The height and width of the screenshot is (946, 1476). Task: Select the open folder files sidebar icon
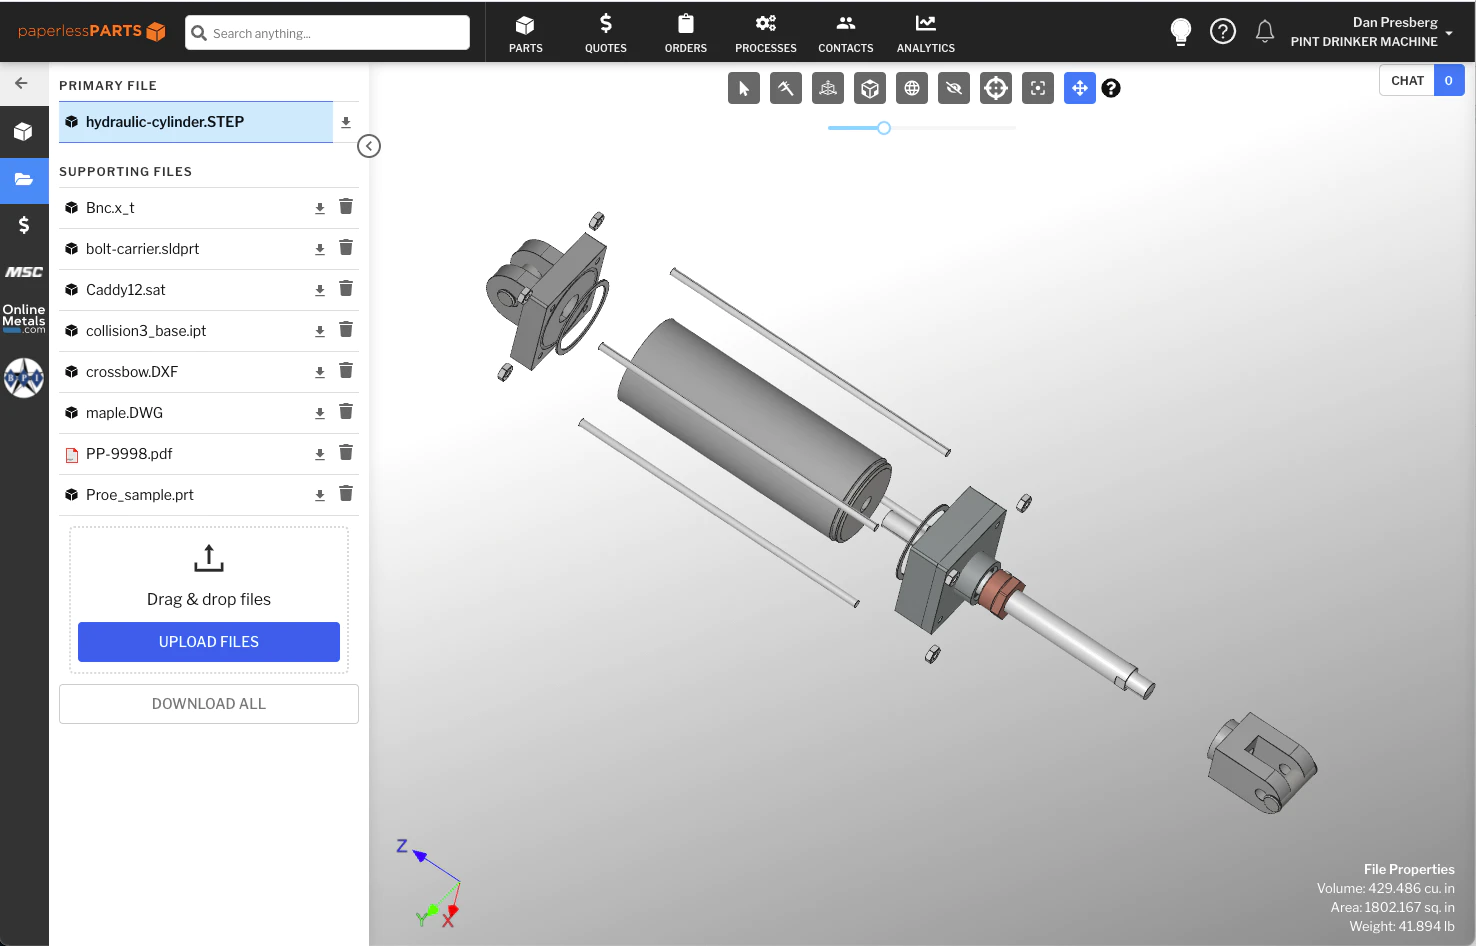pyautogui.click(x=24, y=180)
